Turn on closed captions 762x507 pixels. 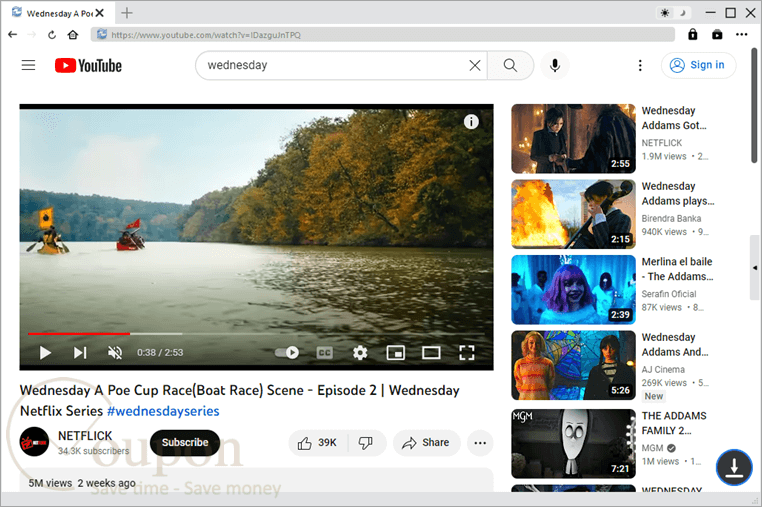point(325,352)
